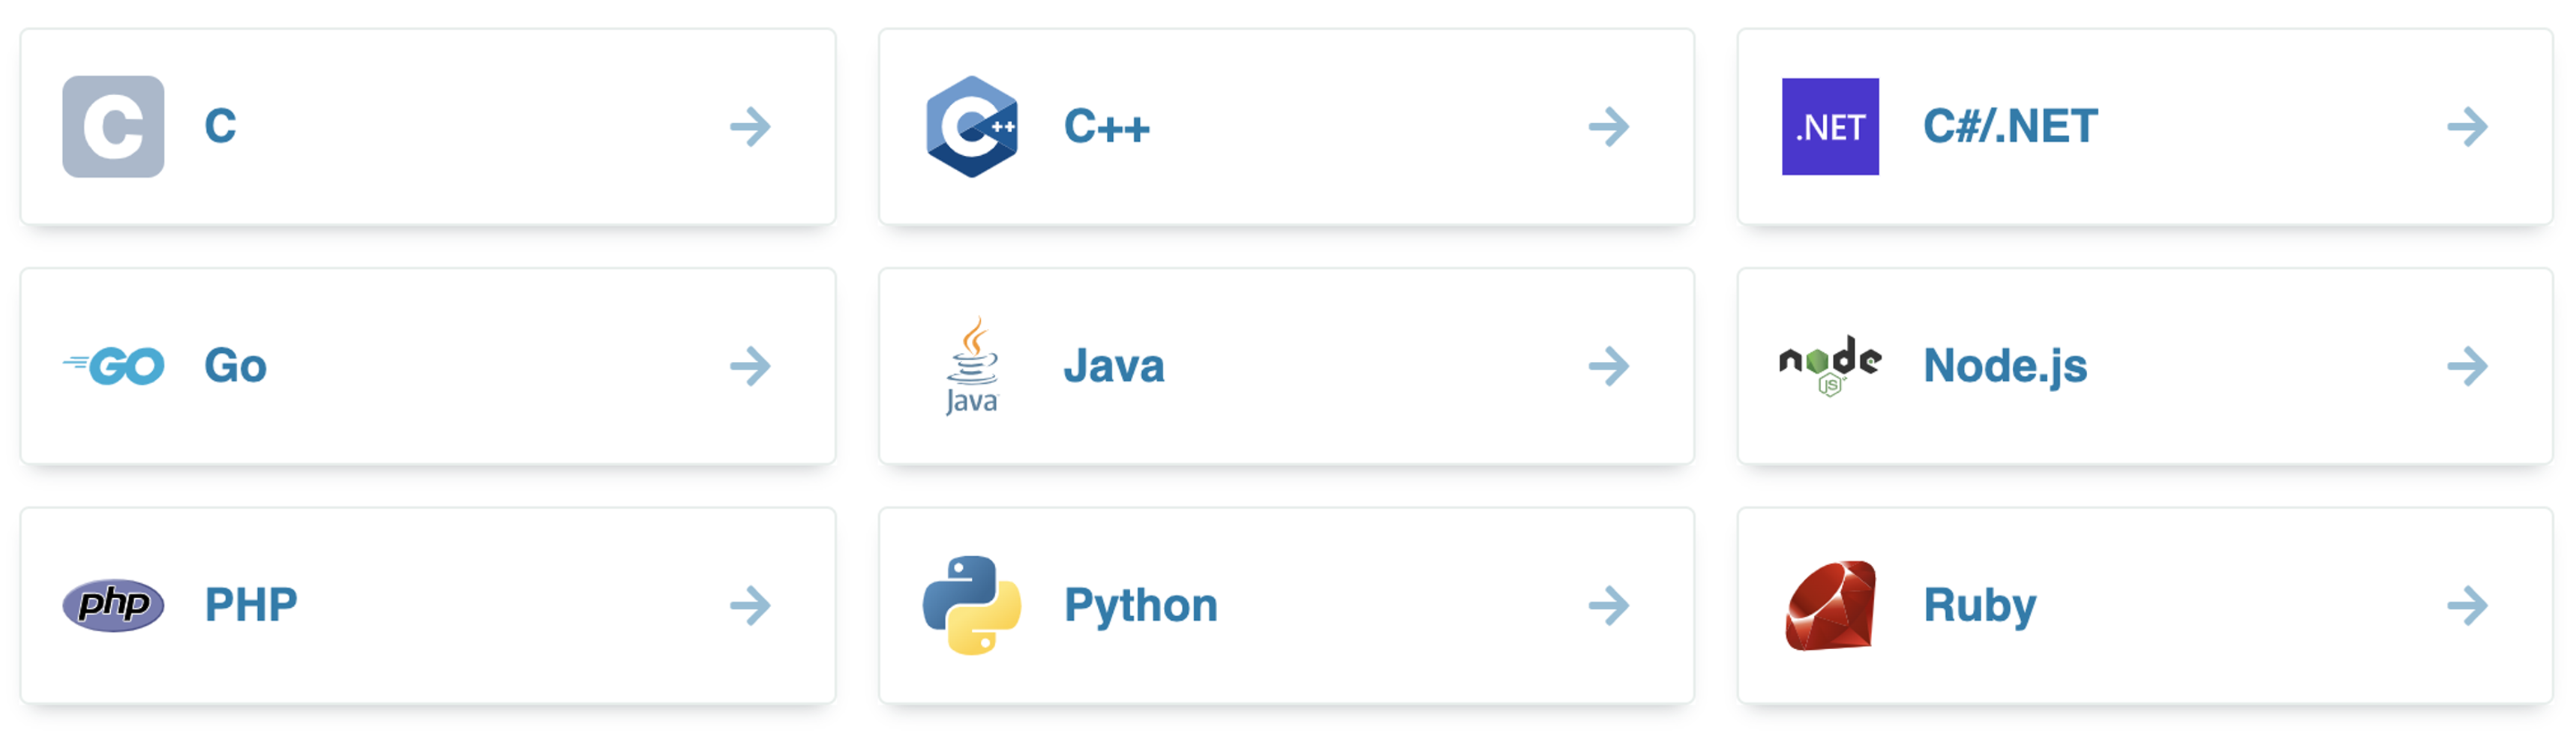The height and width of the screenshot is (739, 2576).
Task: Select the C#/.NET text label
Action: tap(2010, 127)
